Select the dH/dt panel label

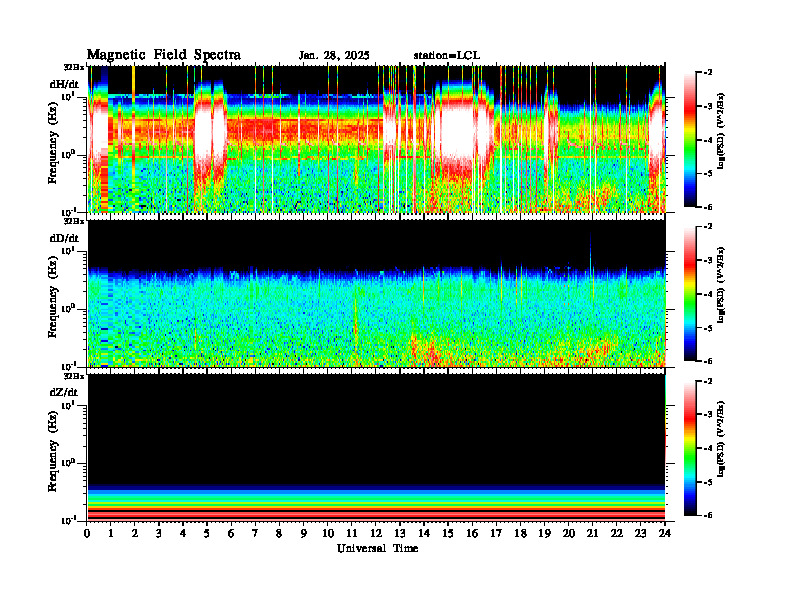point(64,84)
